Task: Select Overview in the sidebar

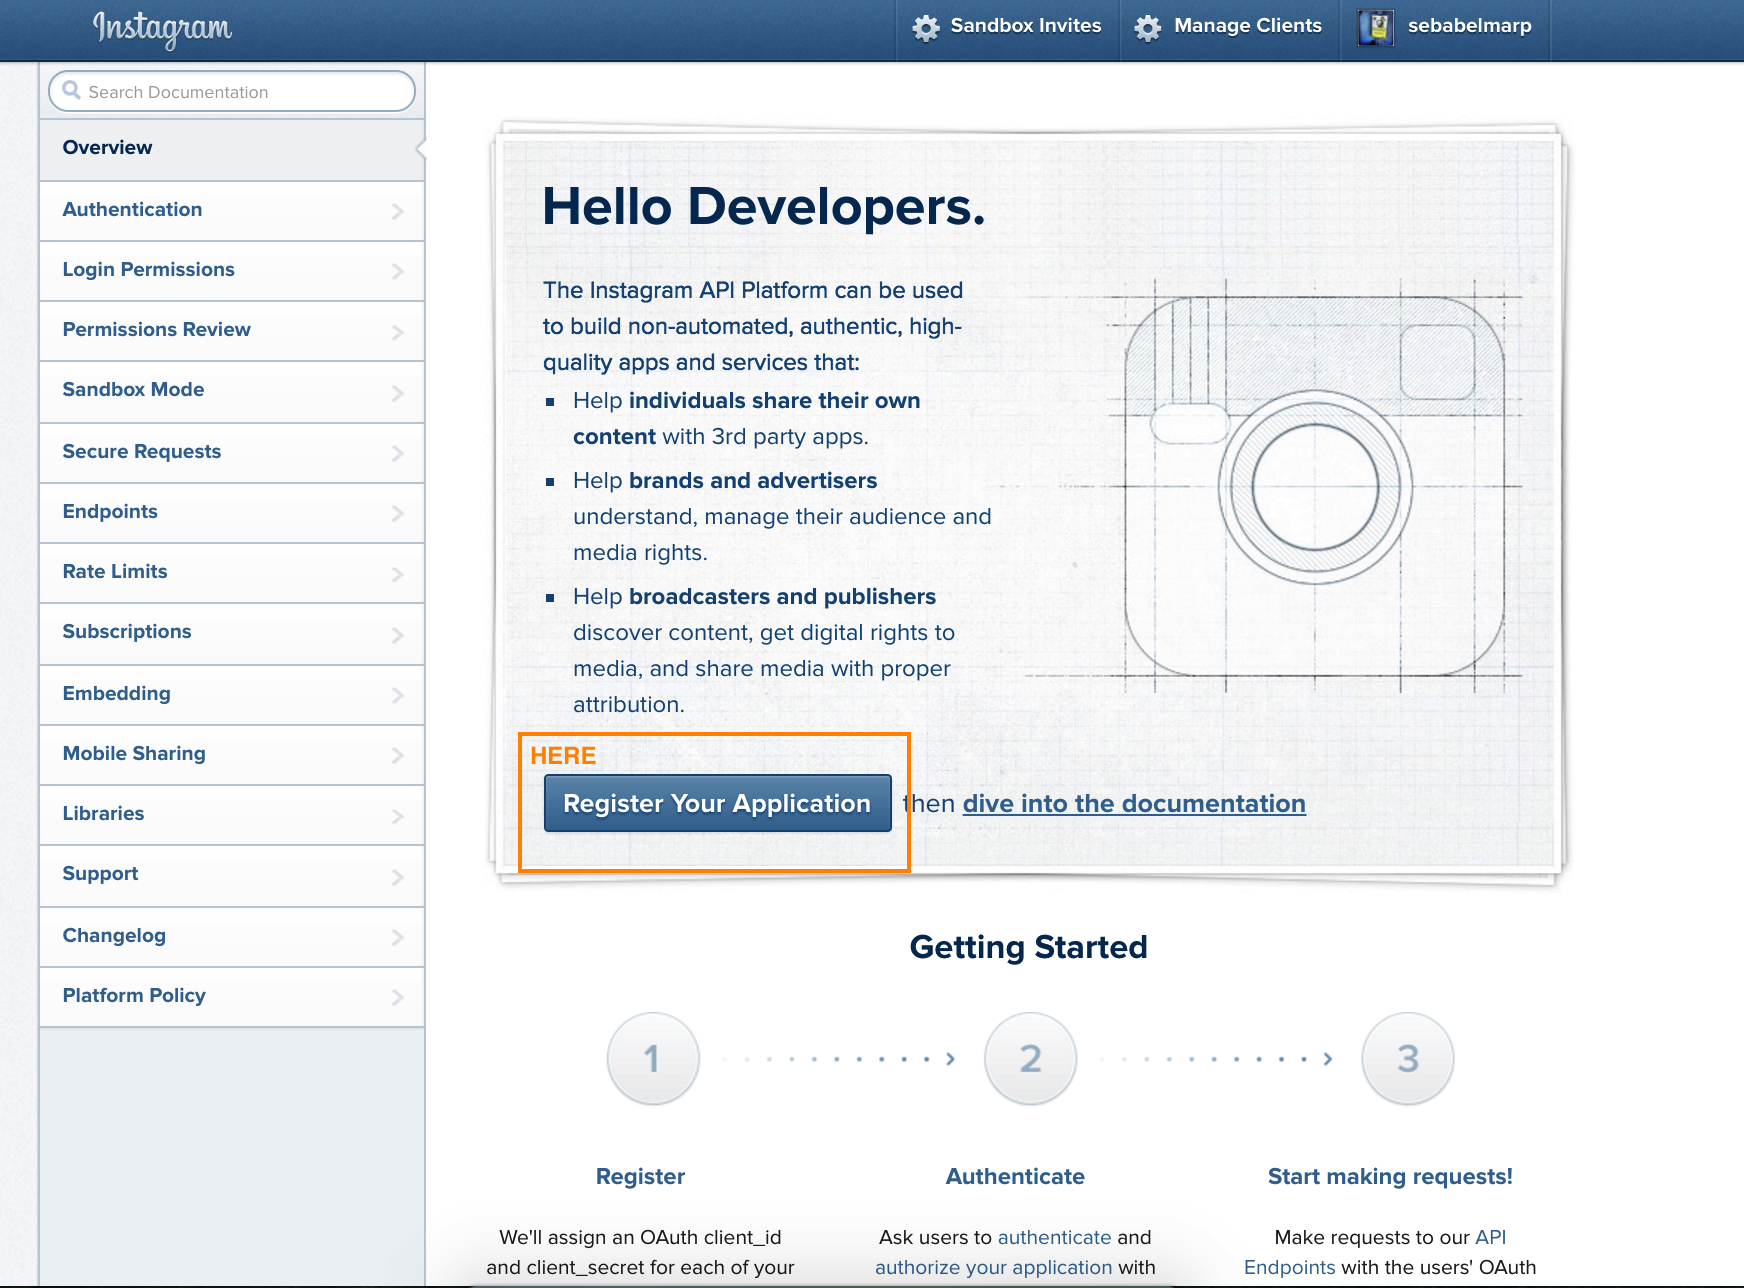Action: tap(232, 148)
